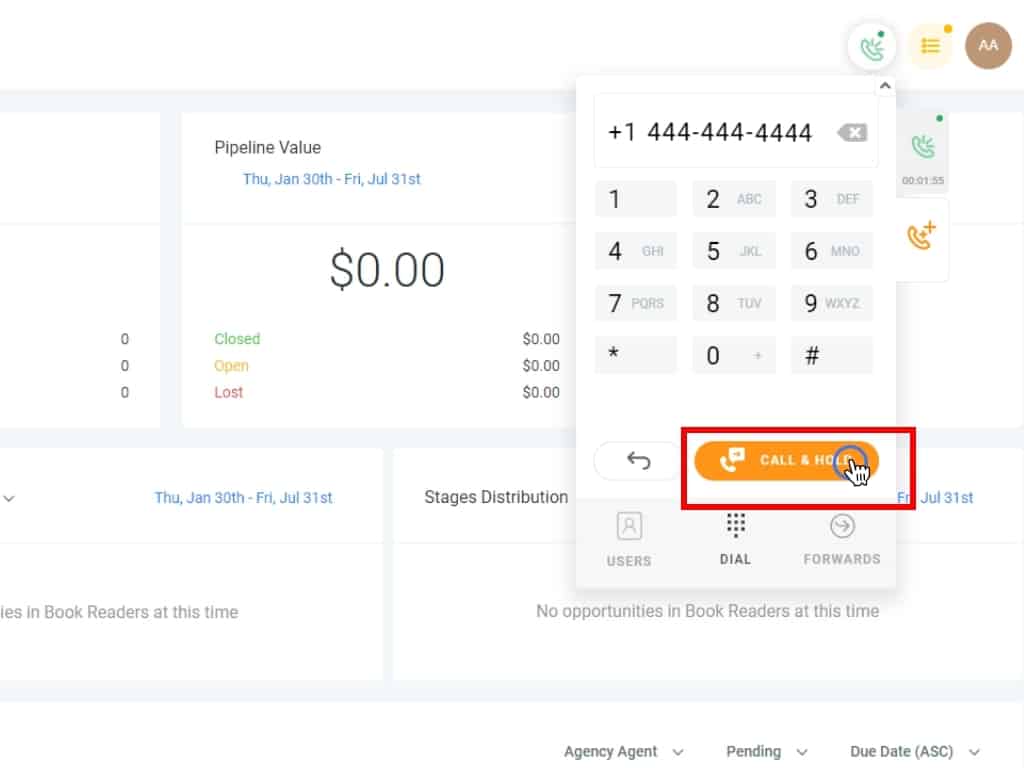Click the orange add call icon
This screenshot has height=768, width=1024.
coord(922,238)
